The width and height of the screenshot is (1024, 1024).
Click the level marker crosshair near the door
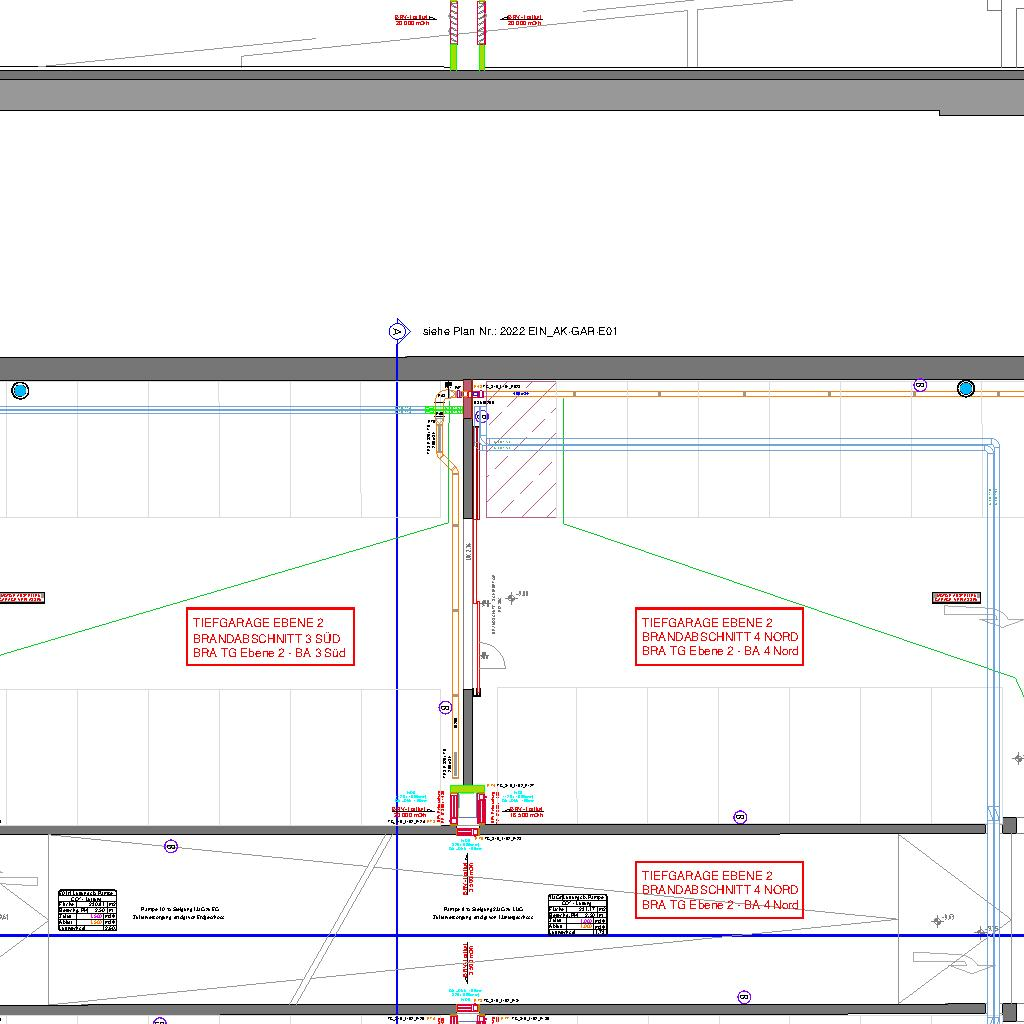pyautogui.click(x=512, y=598)
